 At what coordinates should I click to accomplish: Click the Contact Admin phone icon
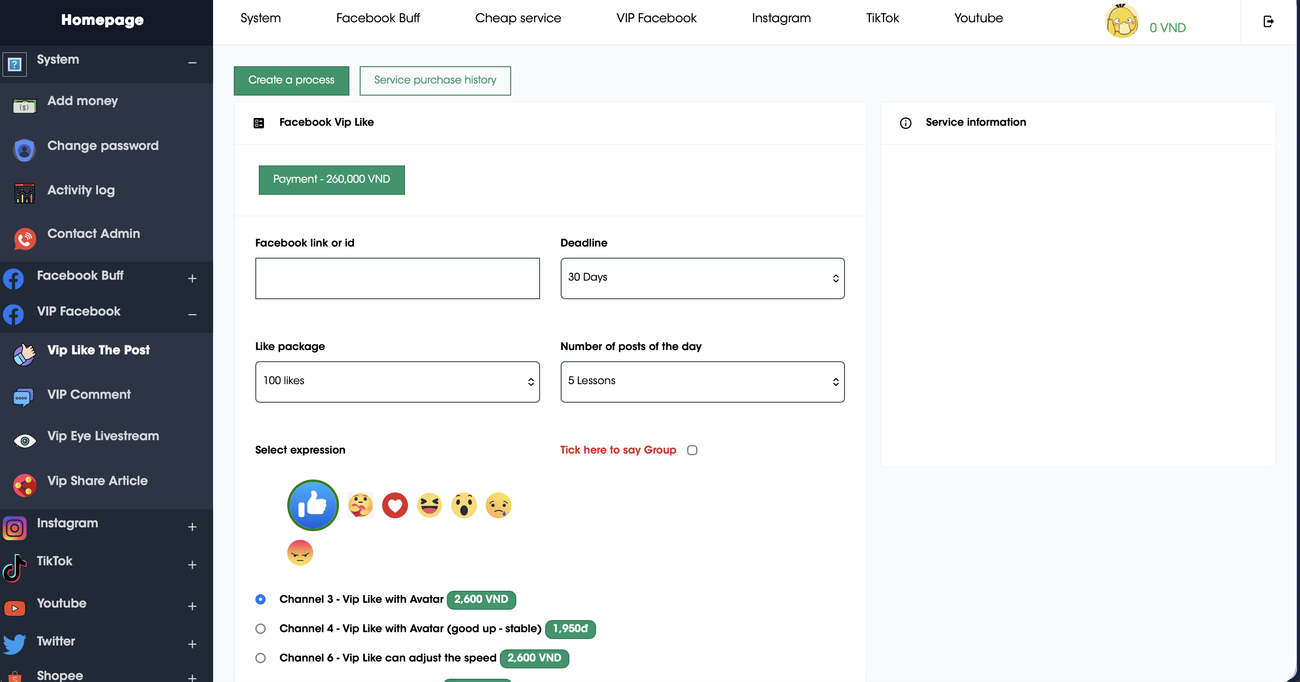click(24, 238)
